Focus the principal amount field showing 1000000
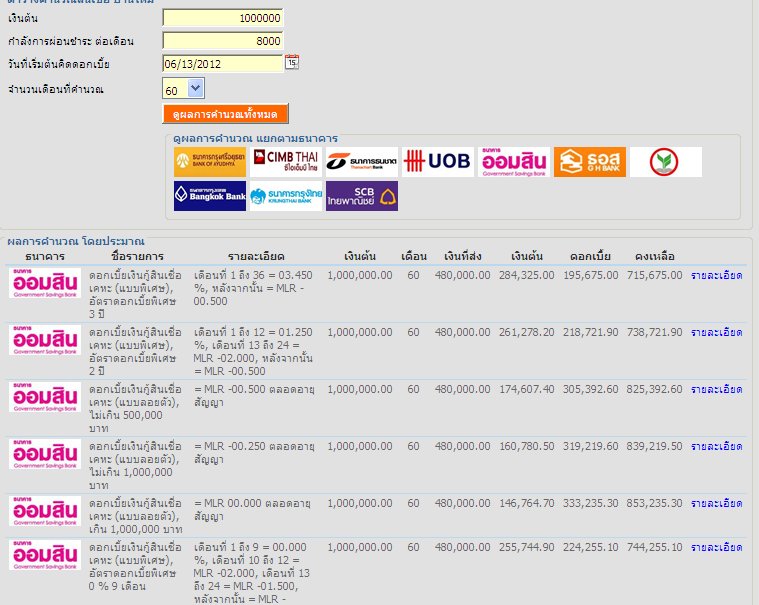This screenshot has width=759, height=605. coord(223,18)
